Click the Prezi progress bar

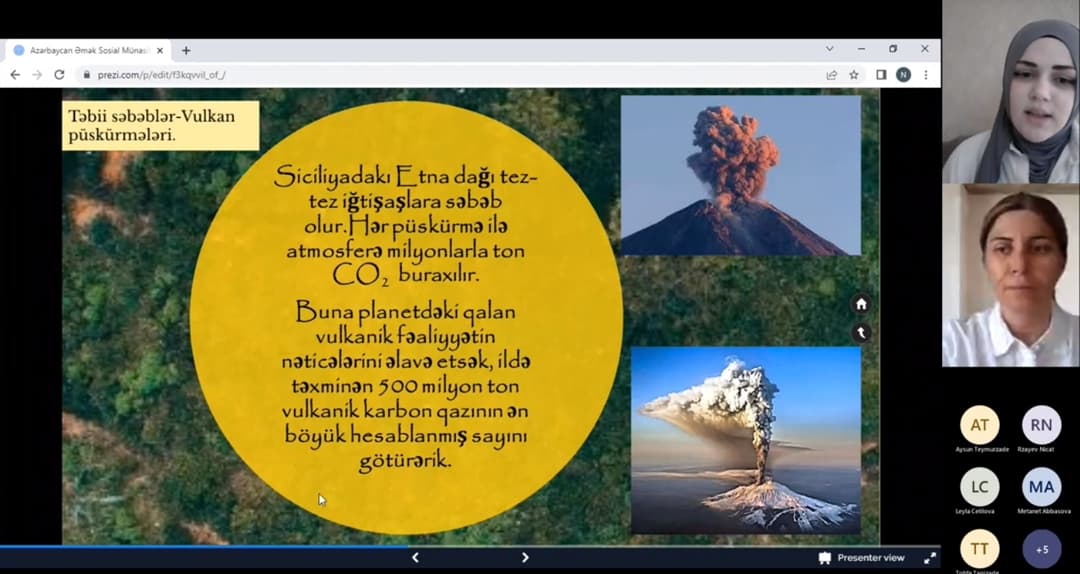[x=470, y=547]
